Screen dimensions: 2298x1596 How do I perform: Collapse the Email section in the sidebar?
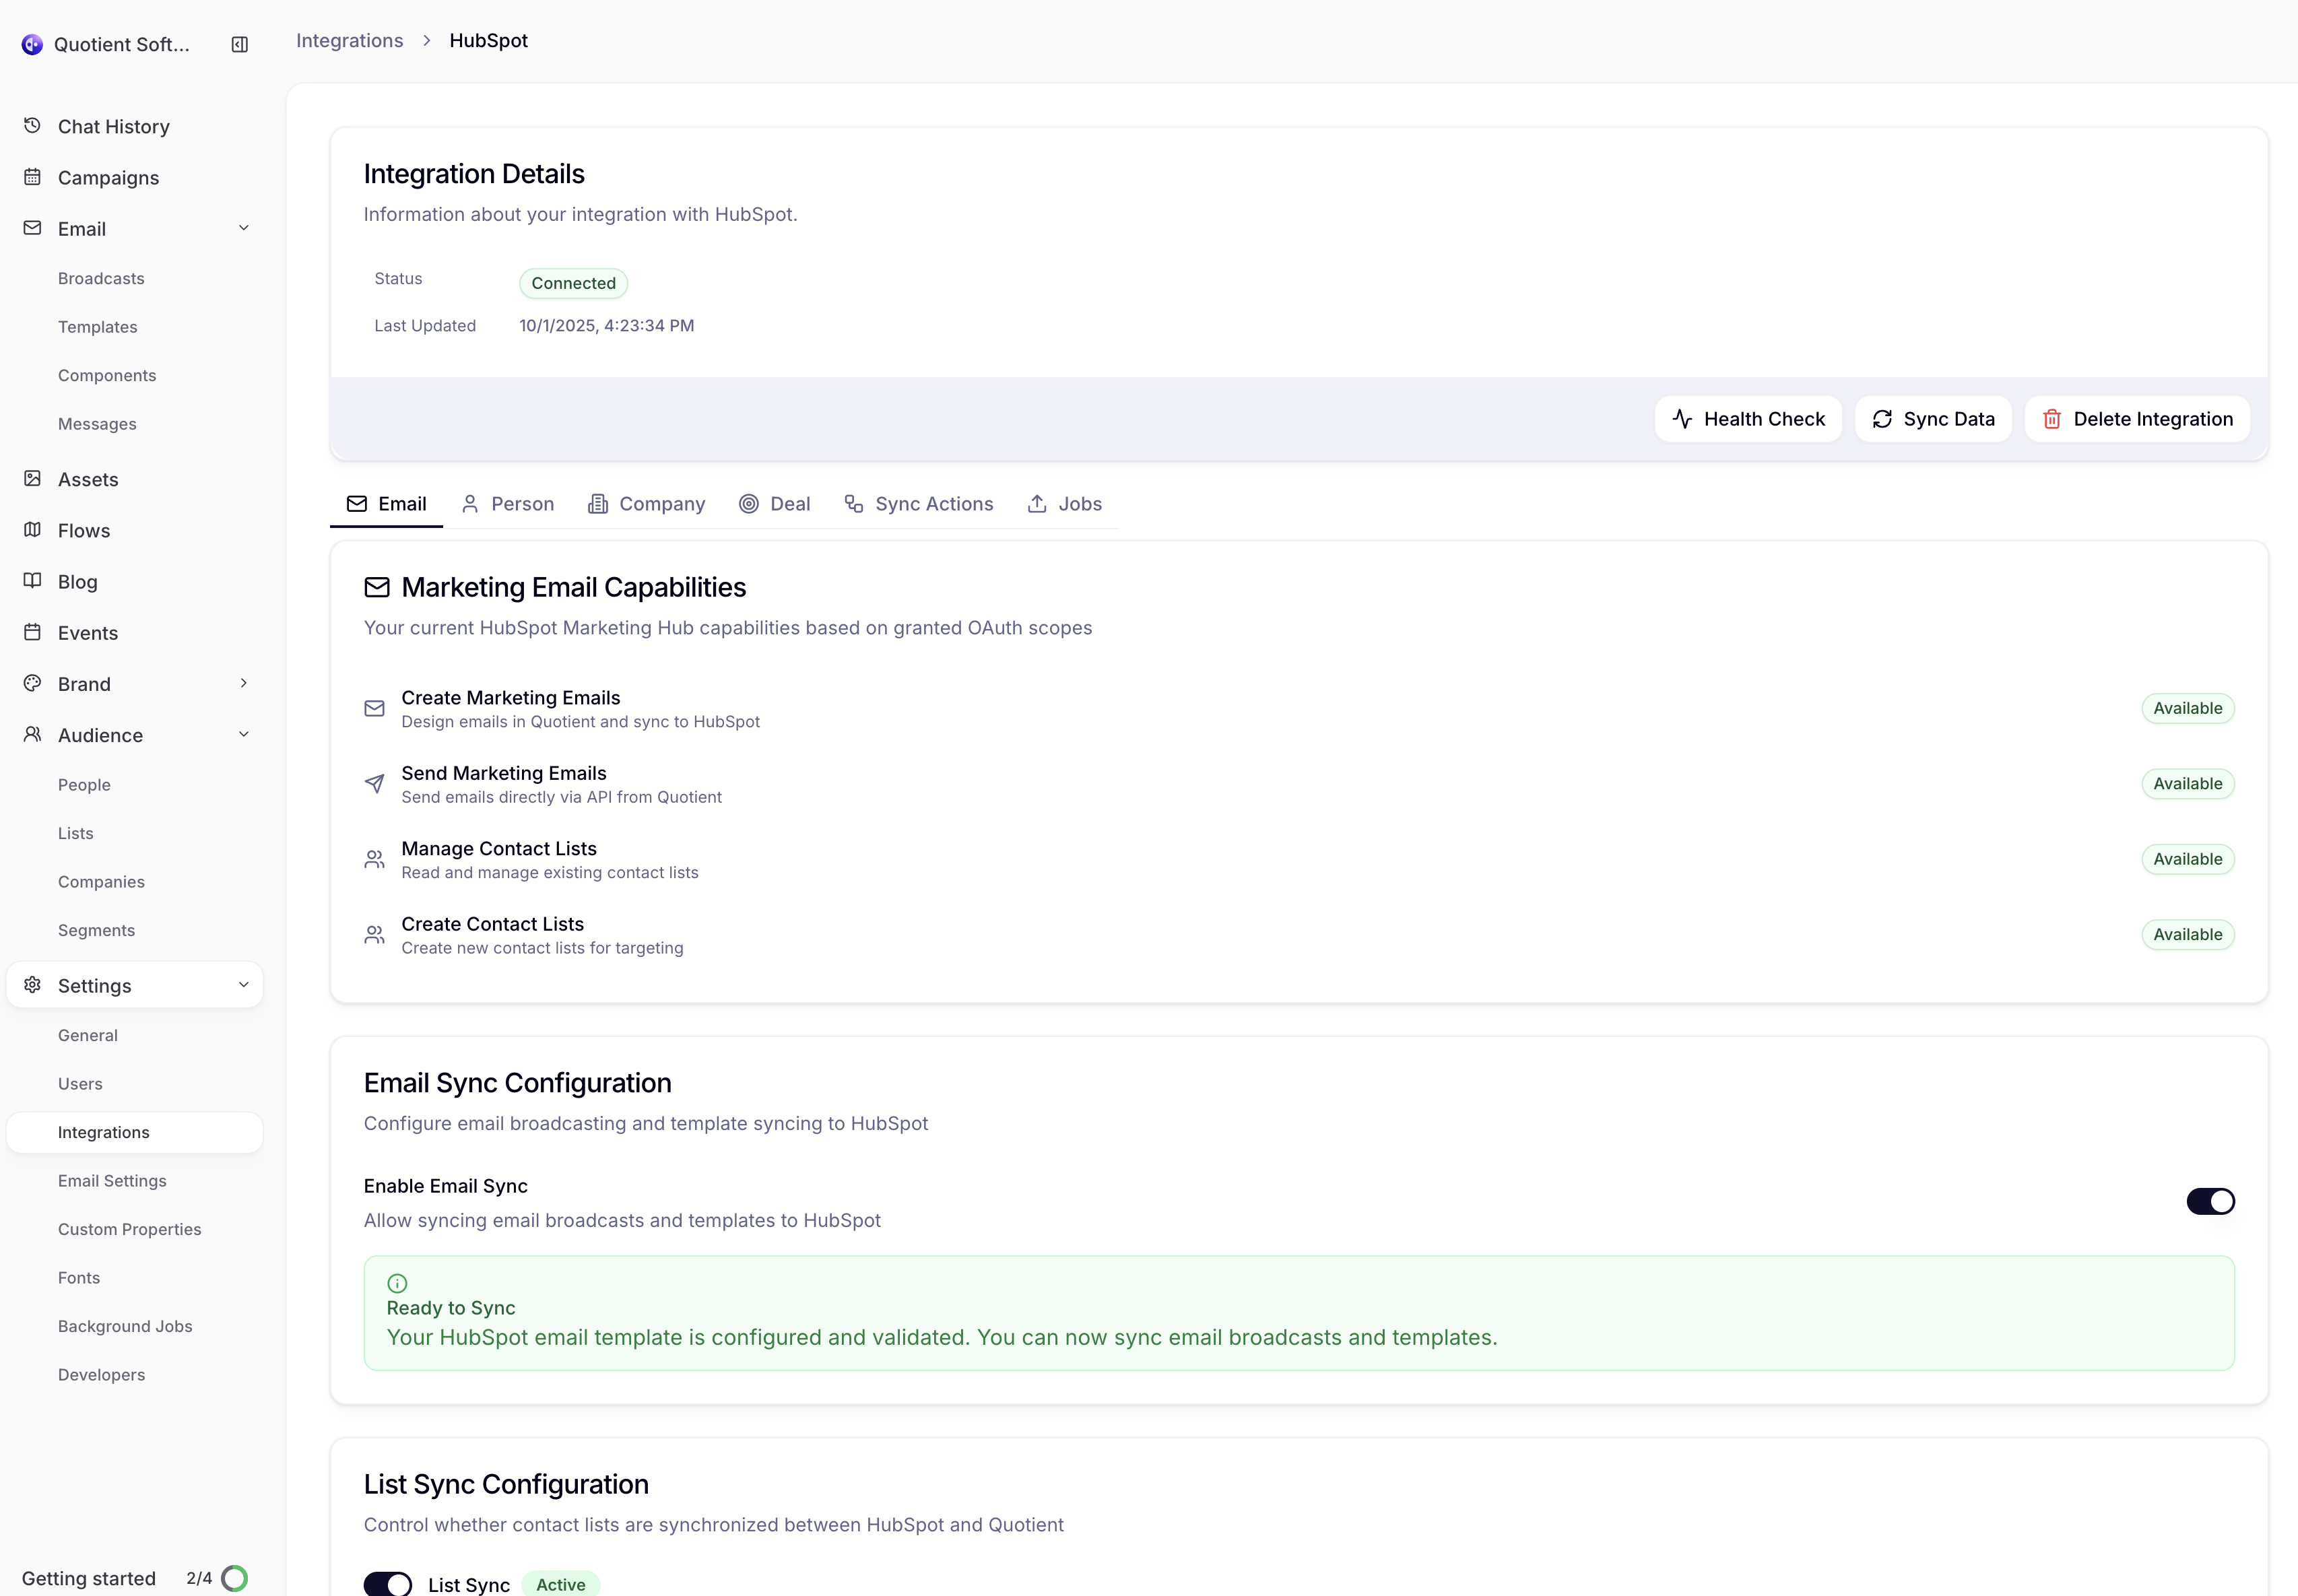pyautogui.click(x=243, y=228)
